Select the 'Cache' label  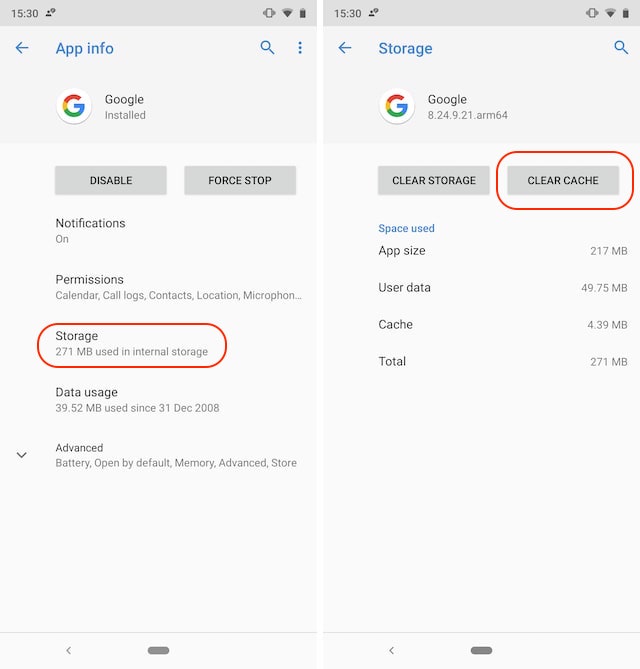point(396,324)
